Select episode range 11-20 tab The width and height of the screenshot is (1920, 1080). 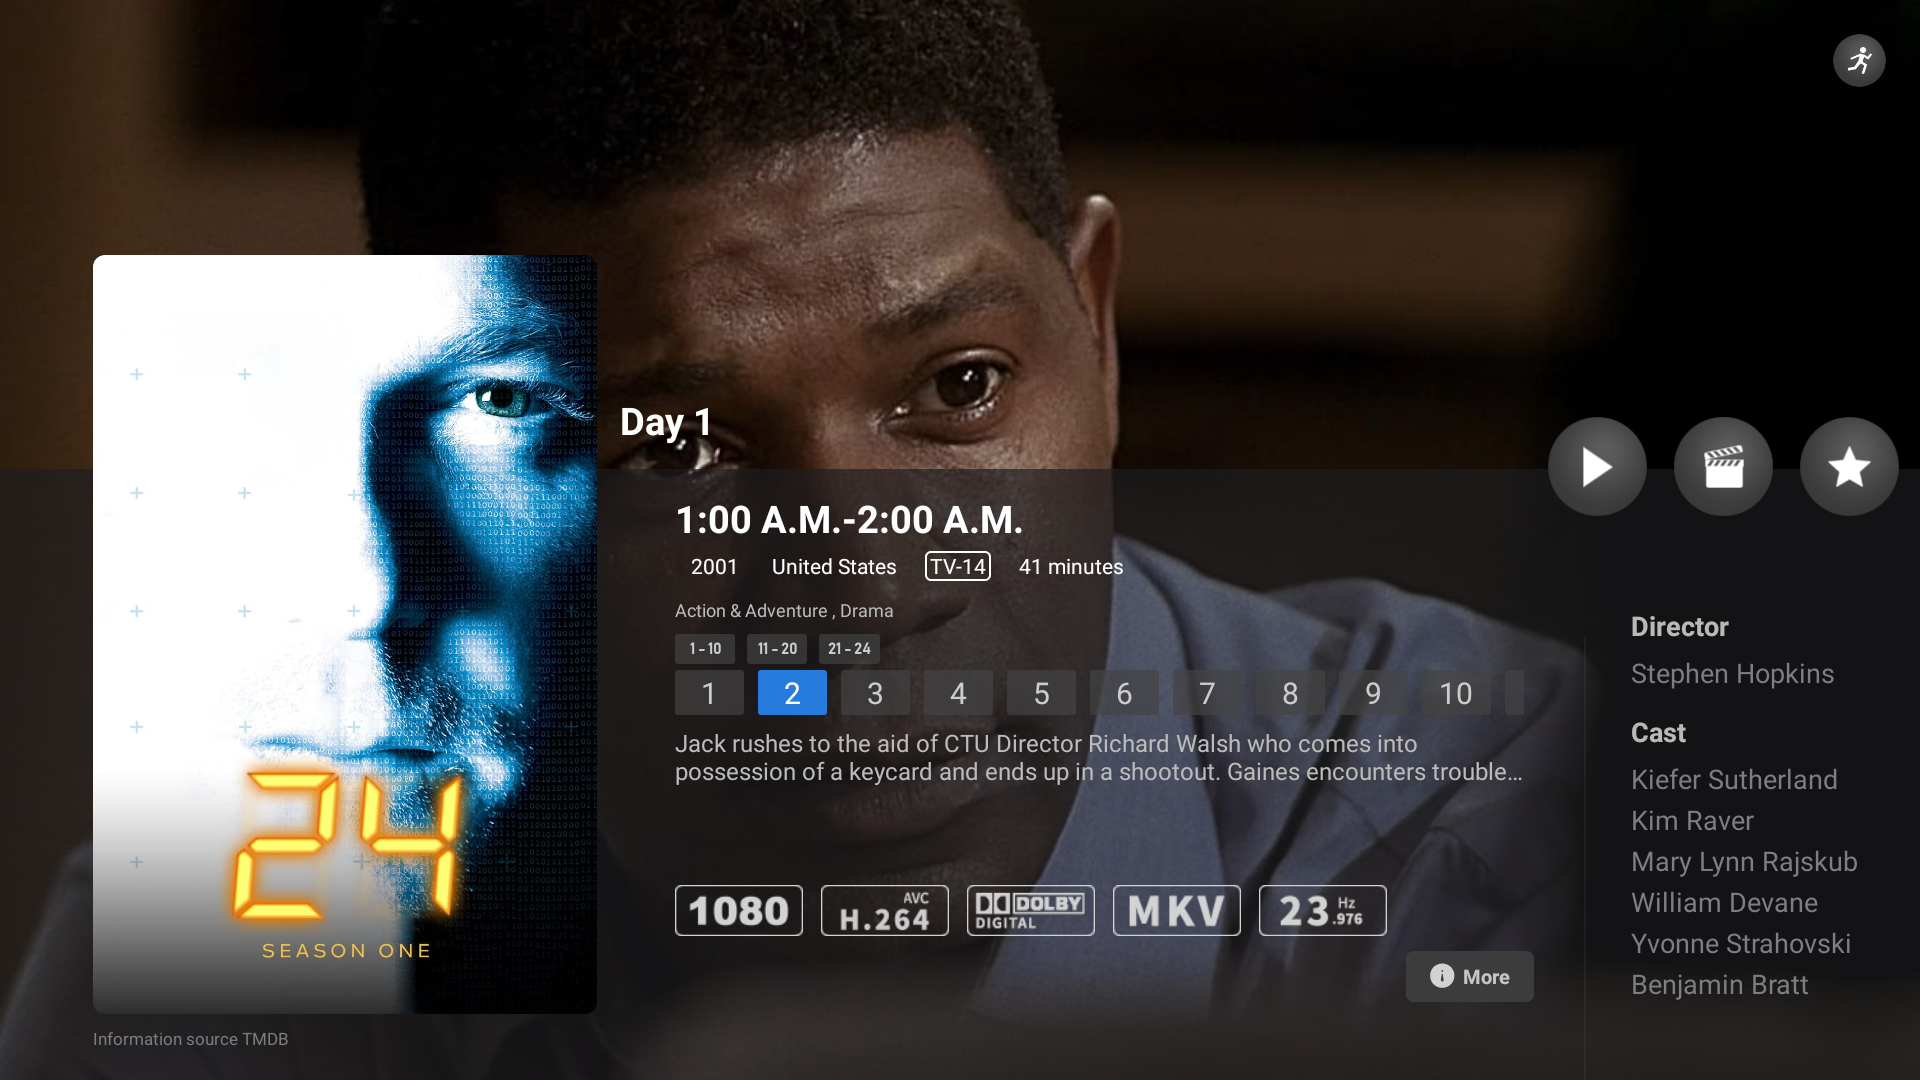777,649
